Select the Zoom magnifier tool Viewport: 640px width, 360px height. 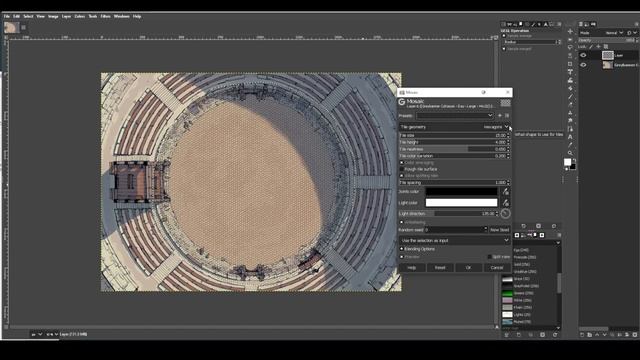pos(570,153)
